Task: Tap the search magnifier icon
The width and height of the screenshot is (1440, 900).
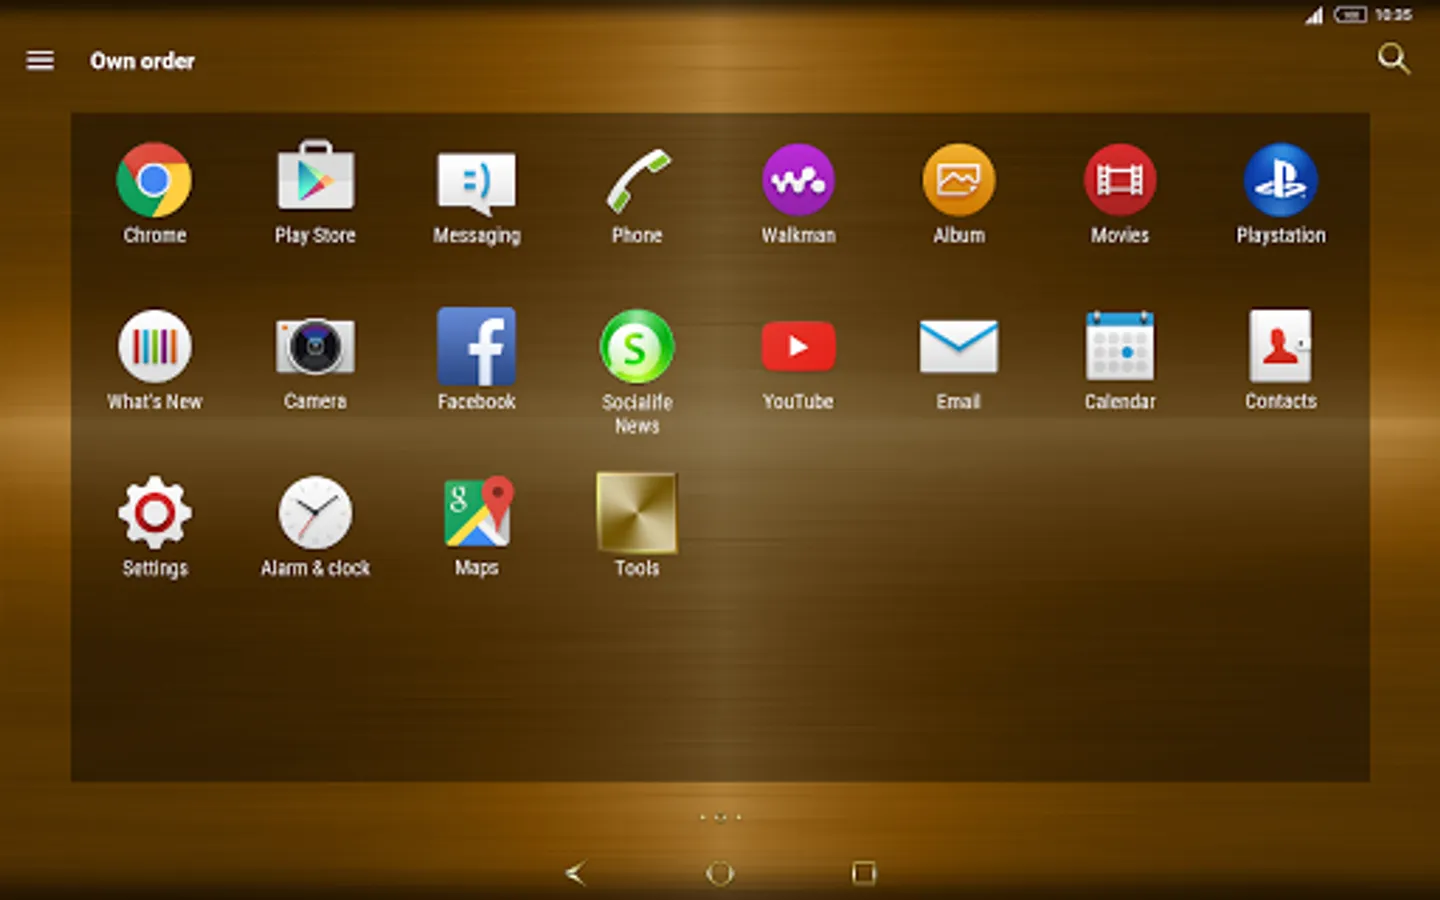Action: 1393,59
